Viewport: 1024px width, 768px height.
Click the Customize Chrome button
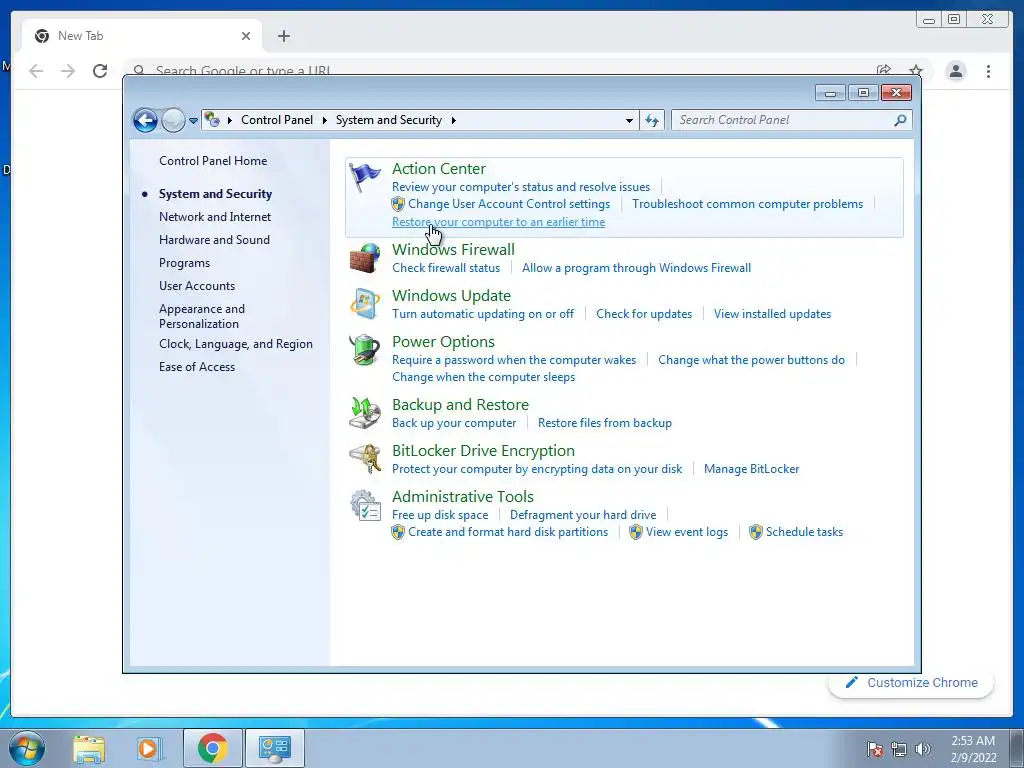911,682
